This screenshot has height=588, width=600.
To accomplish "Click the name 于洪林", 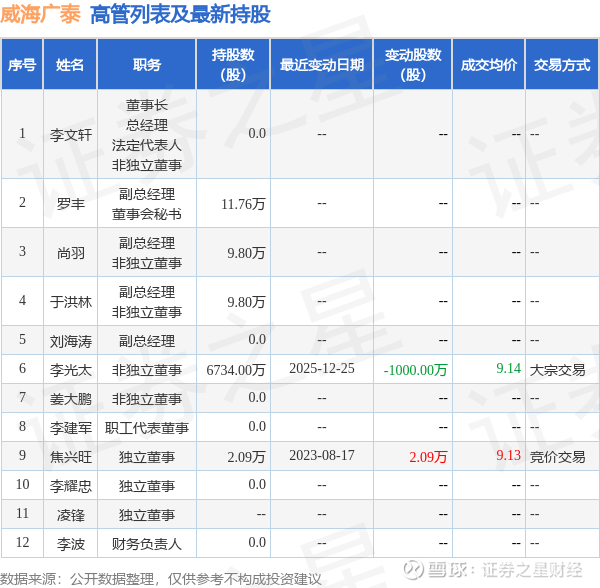I will (x=71, y=301).
